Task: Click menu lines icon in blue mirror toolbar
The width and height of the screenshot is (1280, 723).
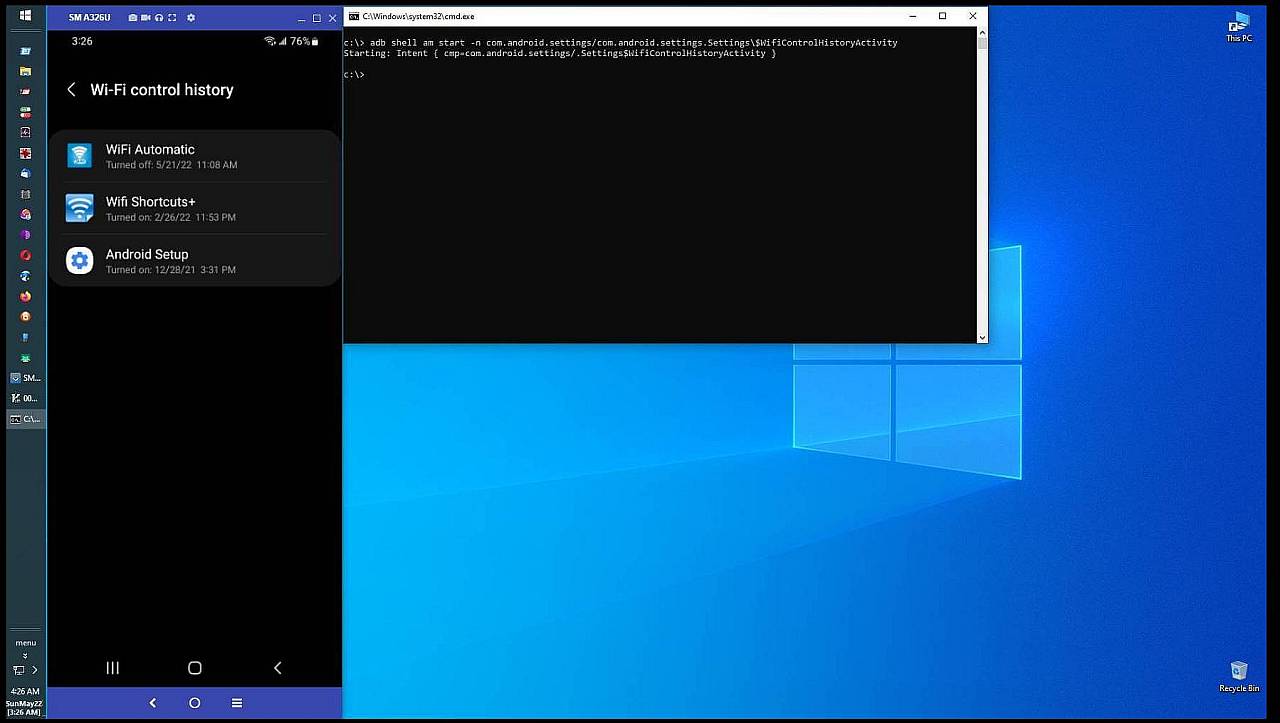Action: point(237,703)
